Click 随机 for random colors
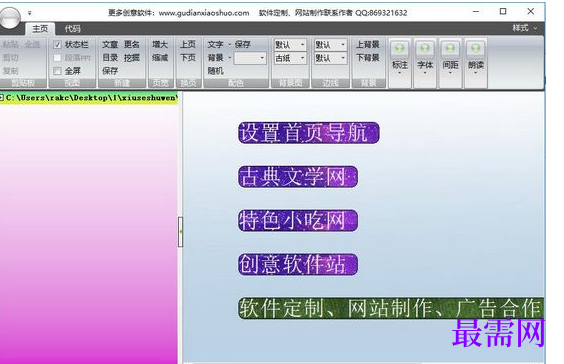Viewport: 564px width, 364px height. [x=215, y=71]
